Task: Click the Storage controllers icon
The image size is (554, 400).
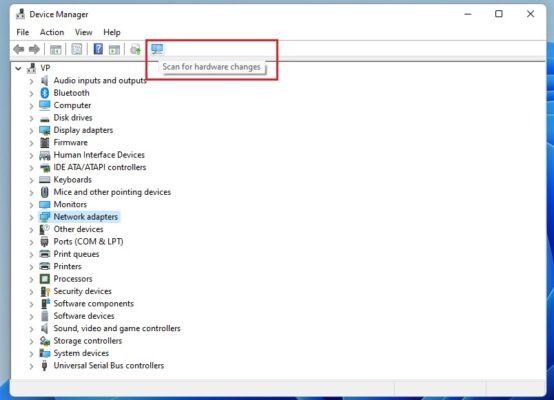Action: 45,341
